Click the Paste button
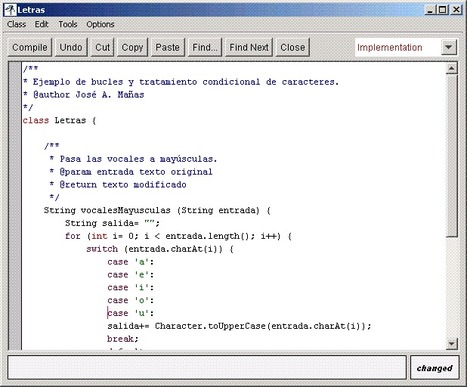Image resolution: width=467 pixels, height=387 pixels. point(168,47)
